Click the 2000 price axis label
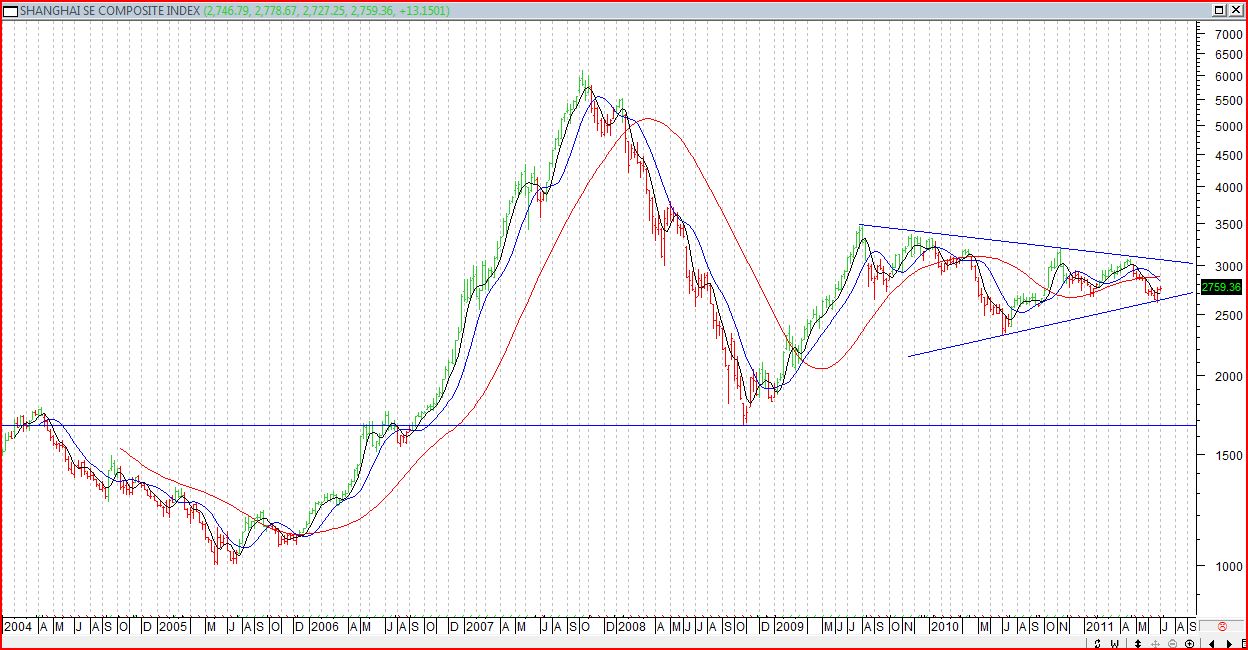This screenshot has width=1248, height=650. tap(1228, 377)
